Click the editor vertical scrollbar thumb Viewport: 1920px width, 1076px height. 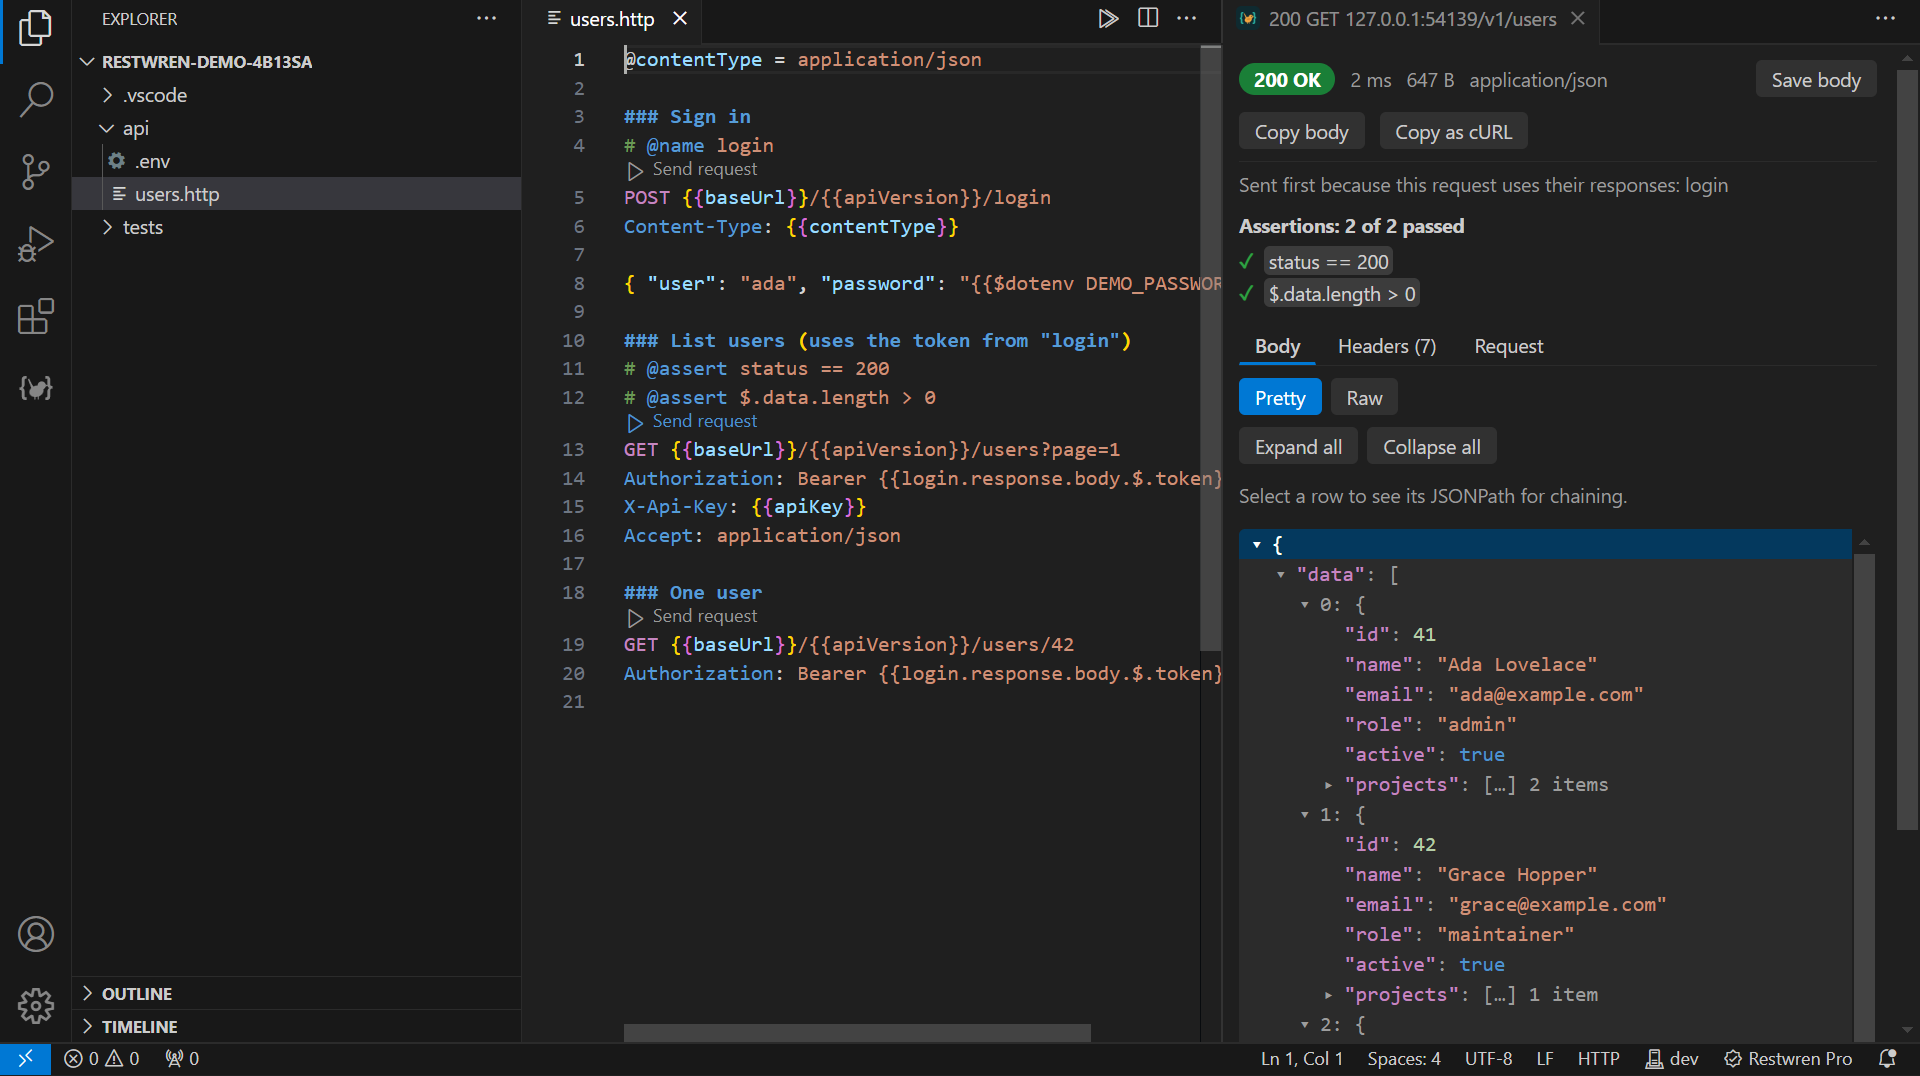coord(1210,347)
